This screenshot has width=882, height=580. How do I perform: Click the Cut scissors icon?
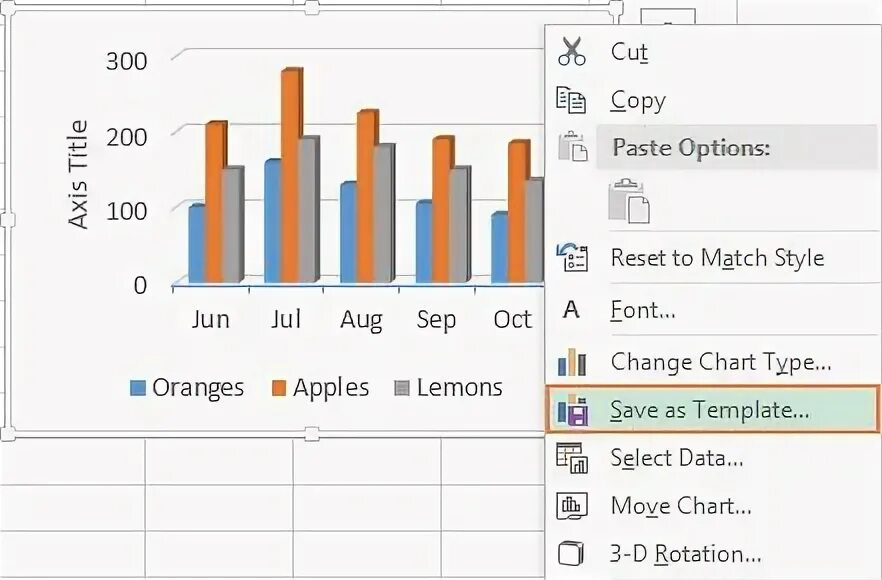(572, 51)
